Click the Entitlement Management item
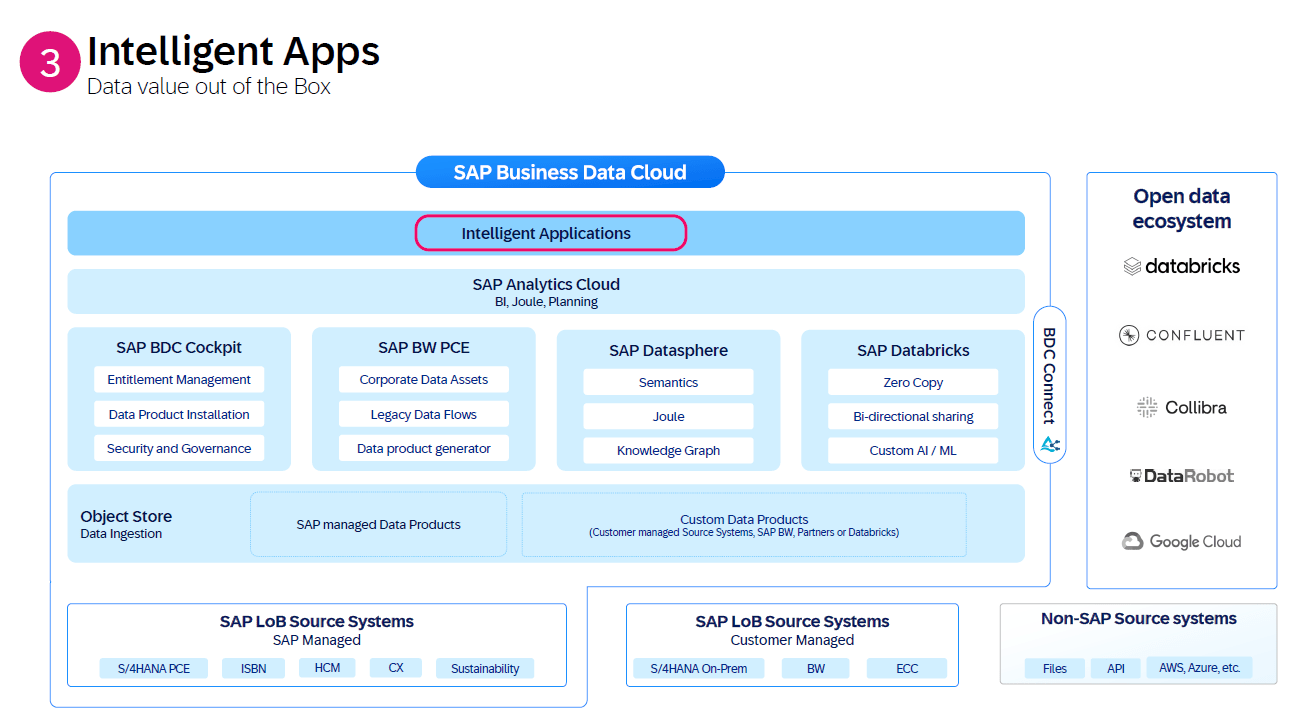 (x=178, y=379)
